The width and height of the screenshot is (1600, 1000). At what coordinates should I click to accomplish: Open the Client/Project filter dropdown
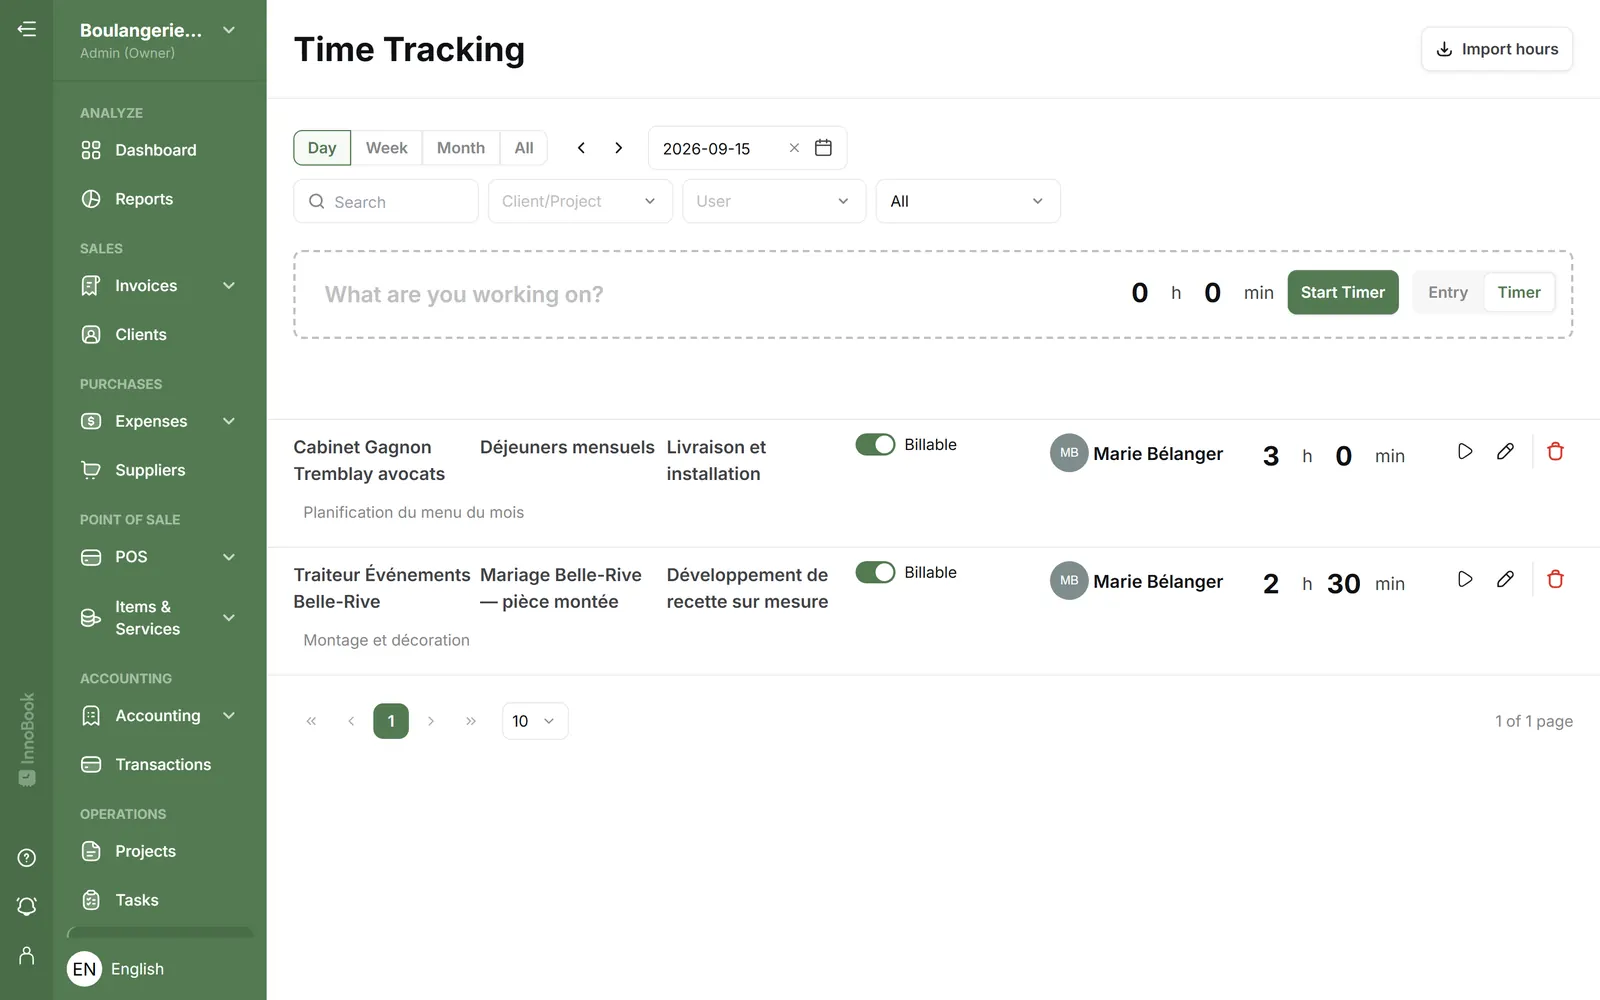coord(580,201)
